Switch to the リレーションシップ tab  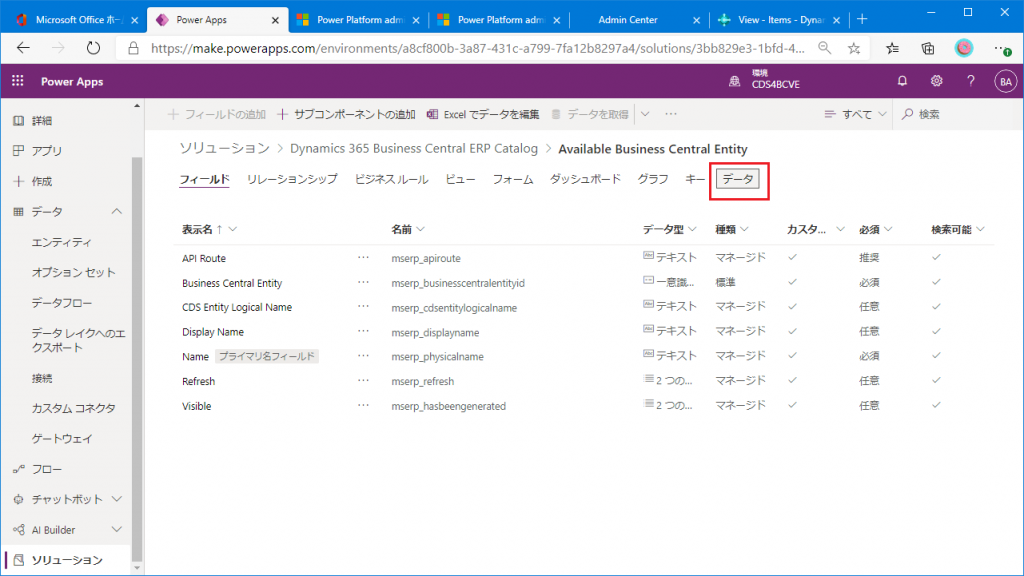(292, 179)
